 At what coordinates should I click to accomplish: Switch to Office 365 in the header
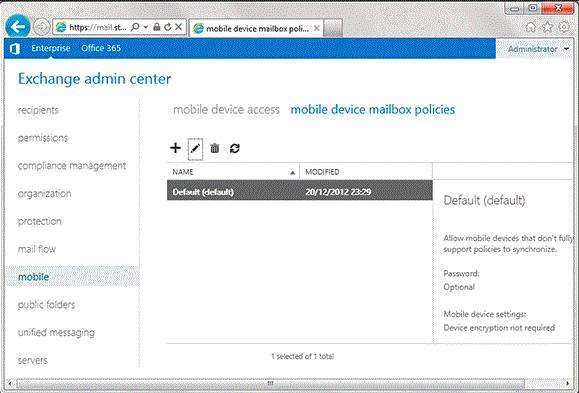101,48
